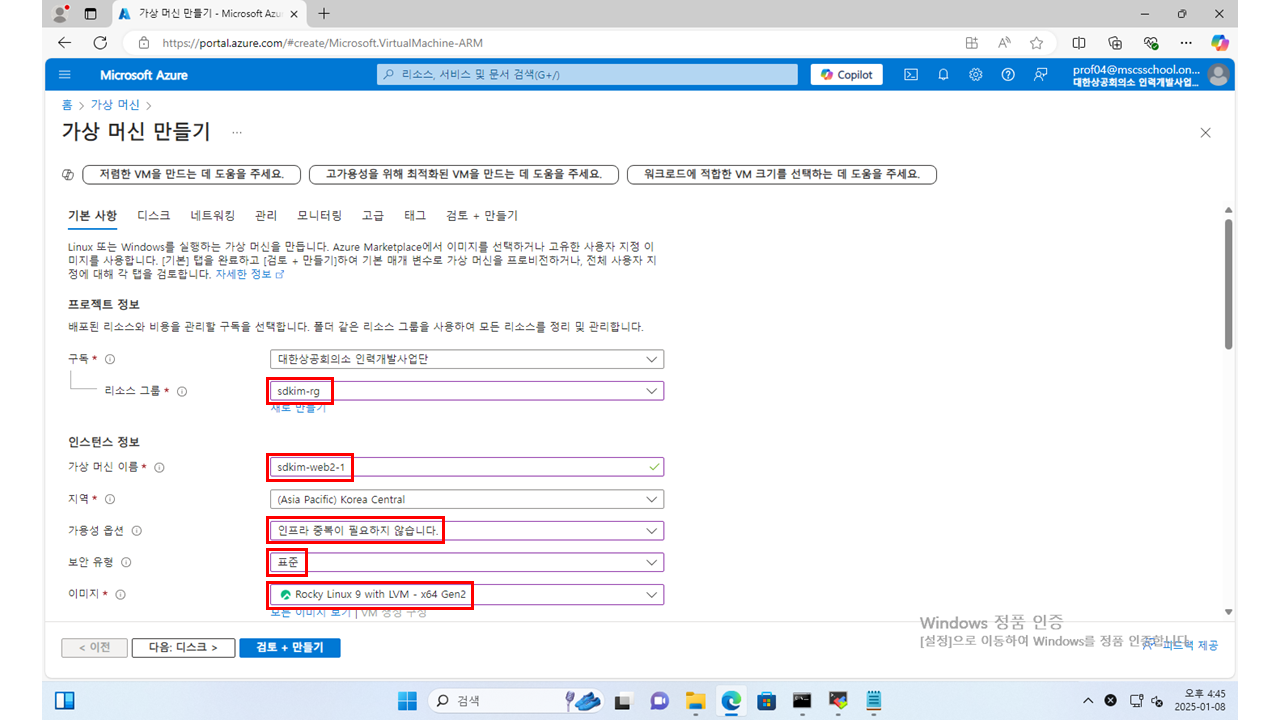Switch to the 모니터링 tab
1280x720 pixels.
[x=319, y=216]
